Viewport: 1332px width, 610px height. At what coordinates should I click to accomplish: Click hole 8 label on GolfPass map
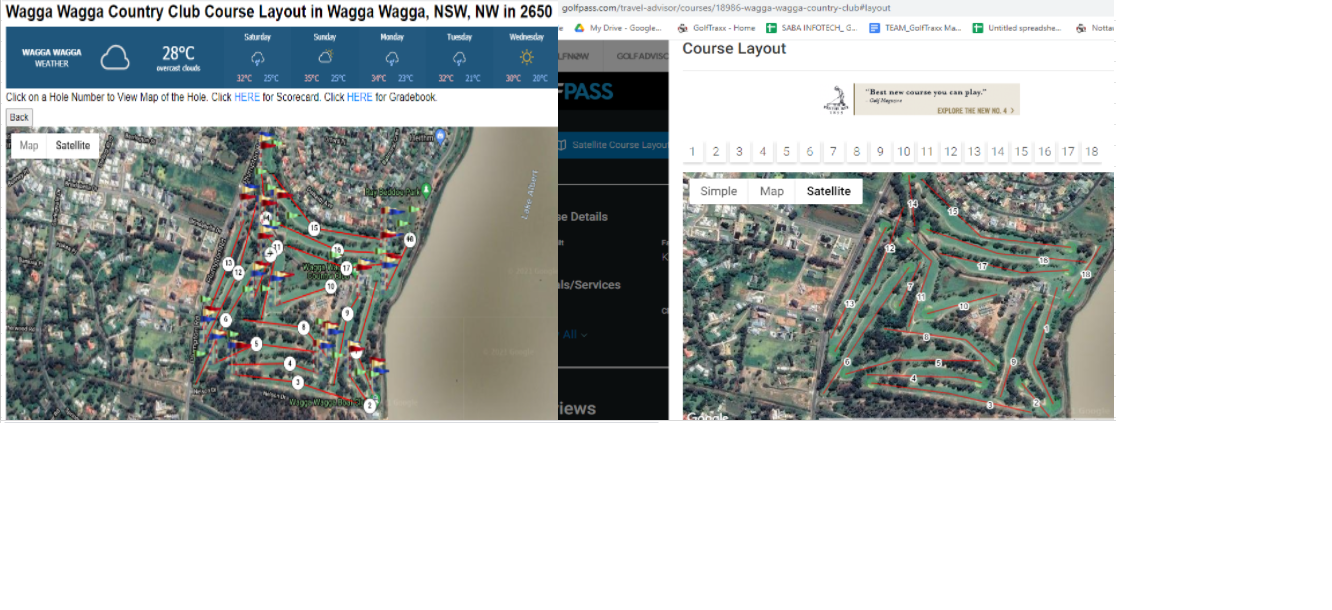click(x=926, y=337)
